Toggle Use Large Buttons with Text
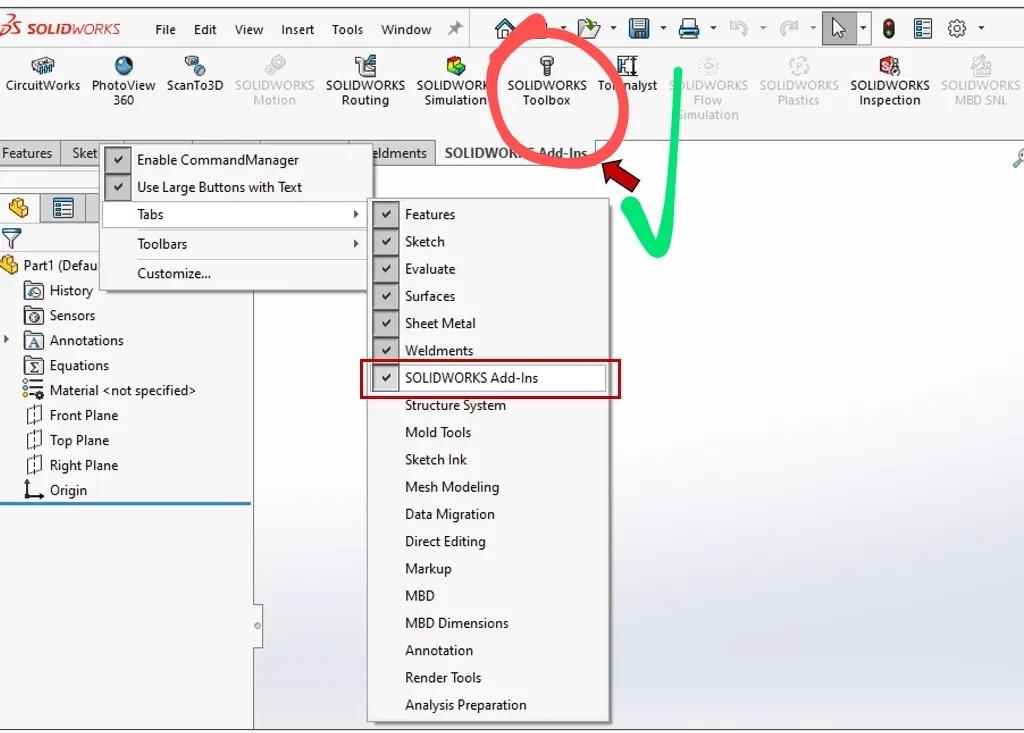The width and height of the screenshot is (1024, 733). 118,187
